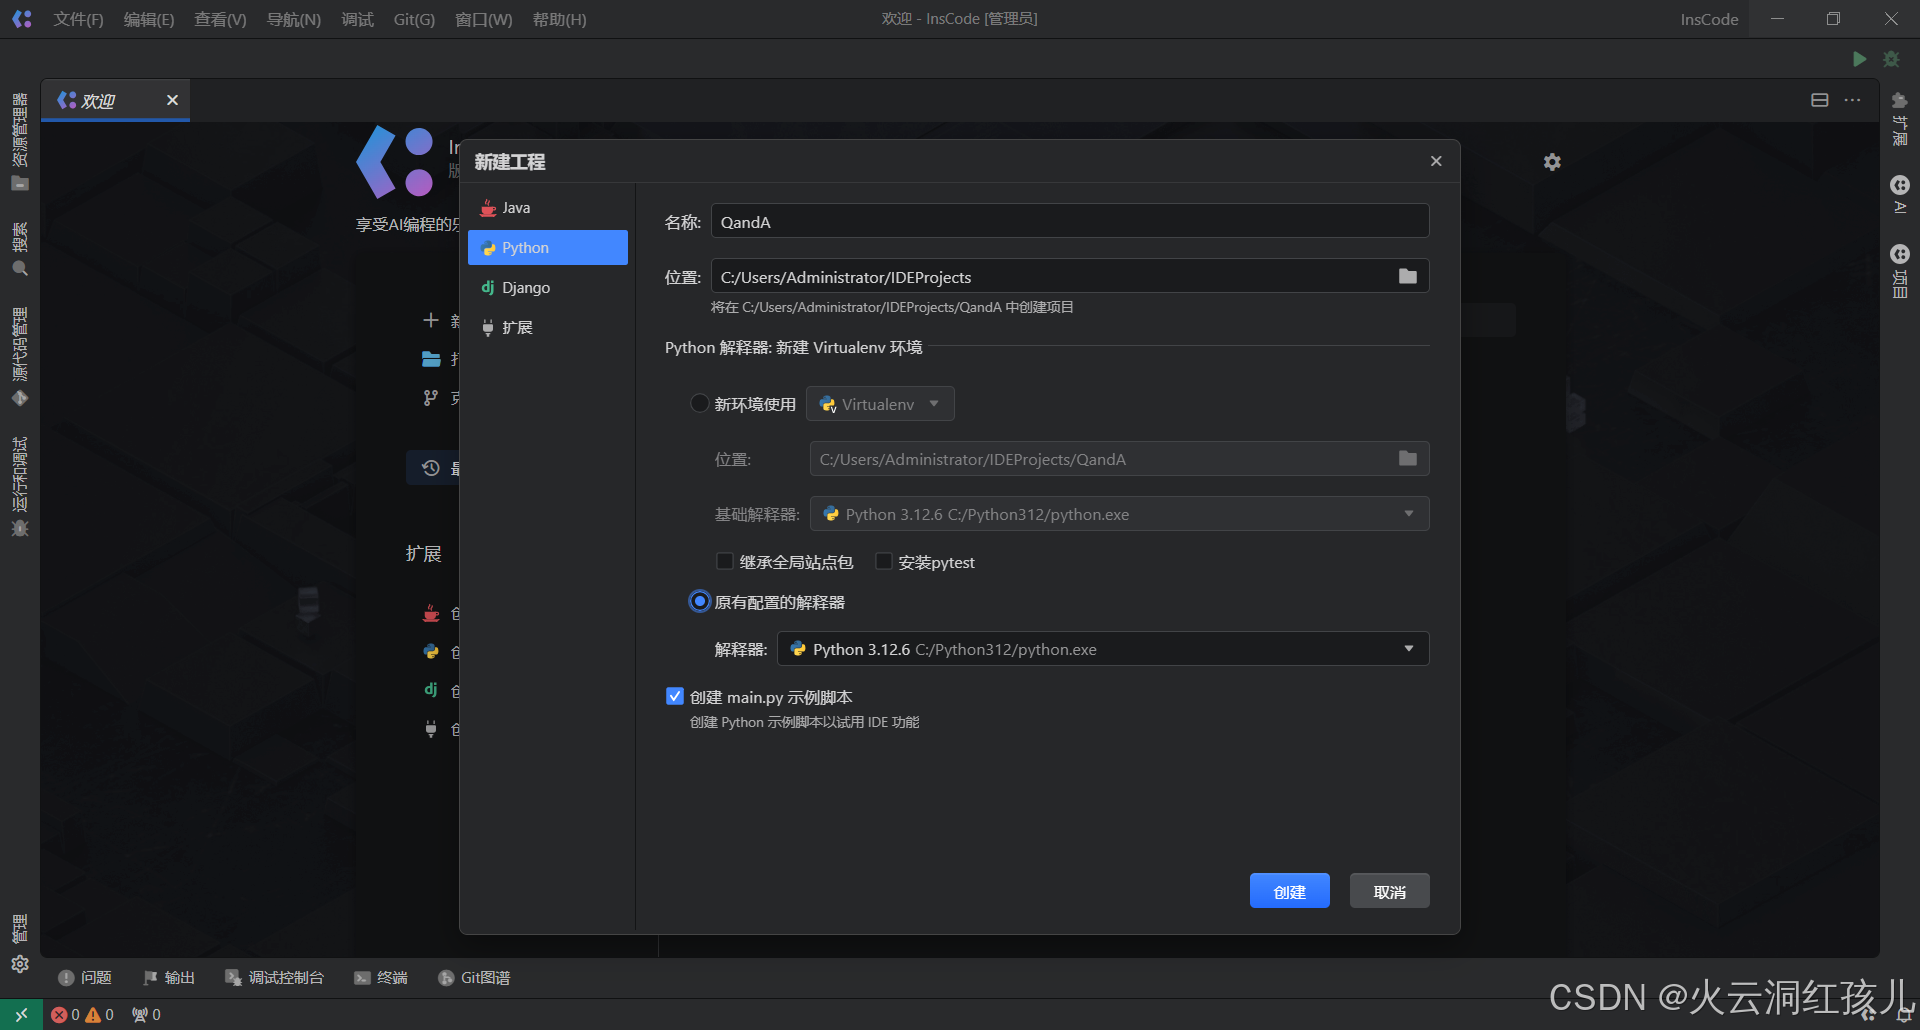Screen dimensions: 1920x1030
Task: Open the 导航(N) menu
Action: coord(294,19)
